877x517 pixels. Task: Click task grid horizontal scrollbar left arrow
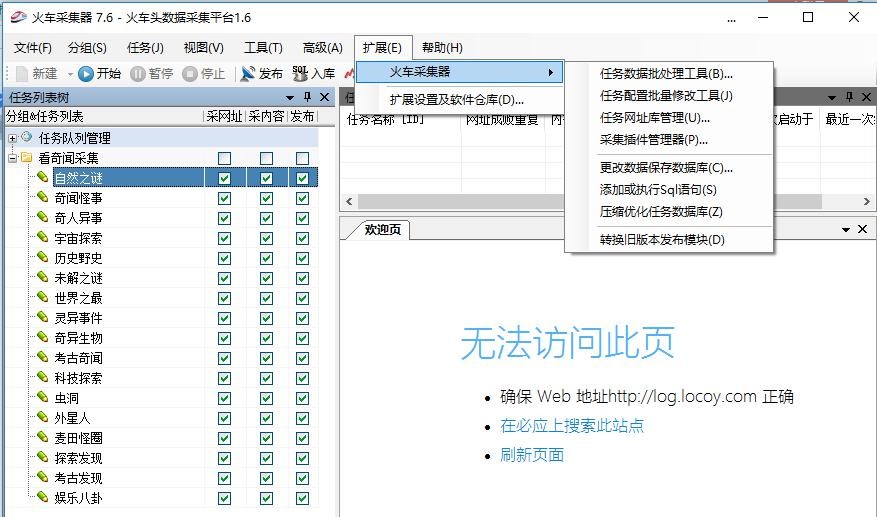(x=349, y=201)
